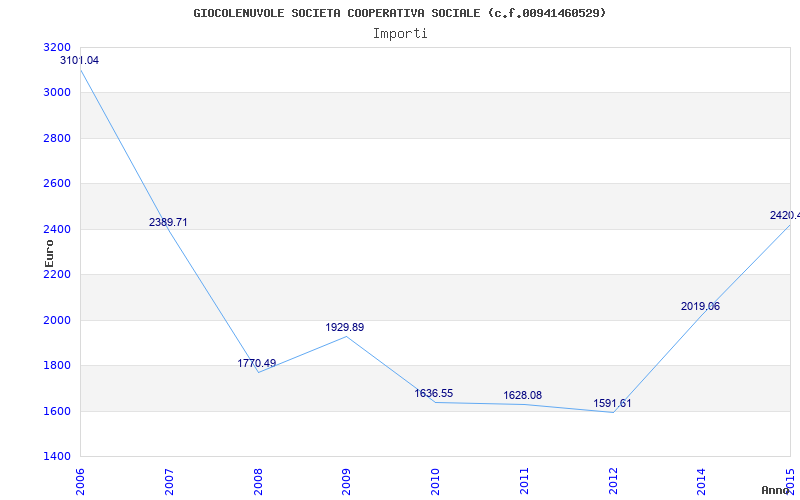
Task: Click the 1400 y-axis tick label
Action: (x=57, y=457)
